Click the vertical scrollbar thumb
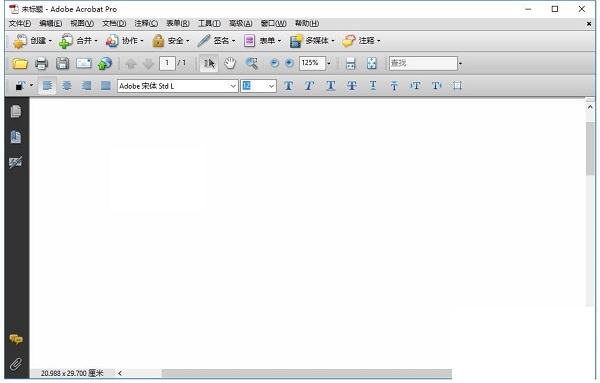The height and width of the screenshot is (383, 600). tap(590, 148)
